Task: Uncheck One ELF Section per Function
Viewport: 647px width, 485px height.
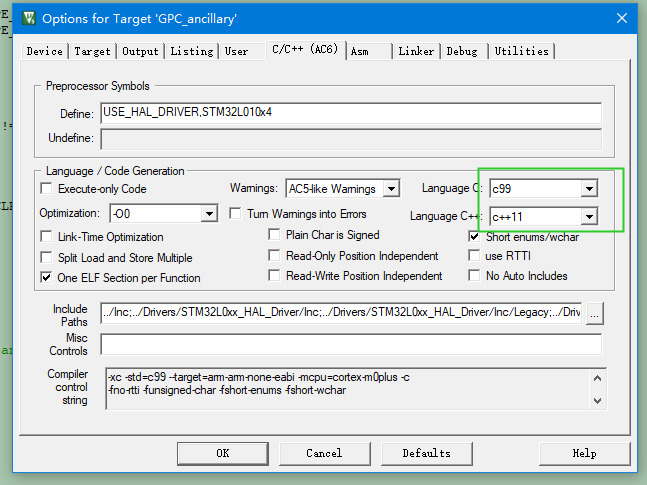Action: pos(47,277)
